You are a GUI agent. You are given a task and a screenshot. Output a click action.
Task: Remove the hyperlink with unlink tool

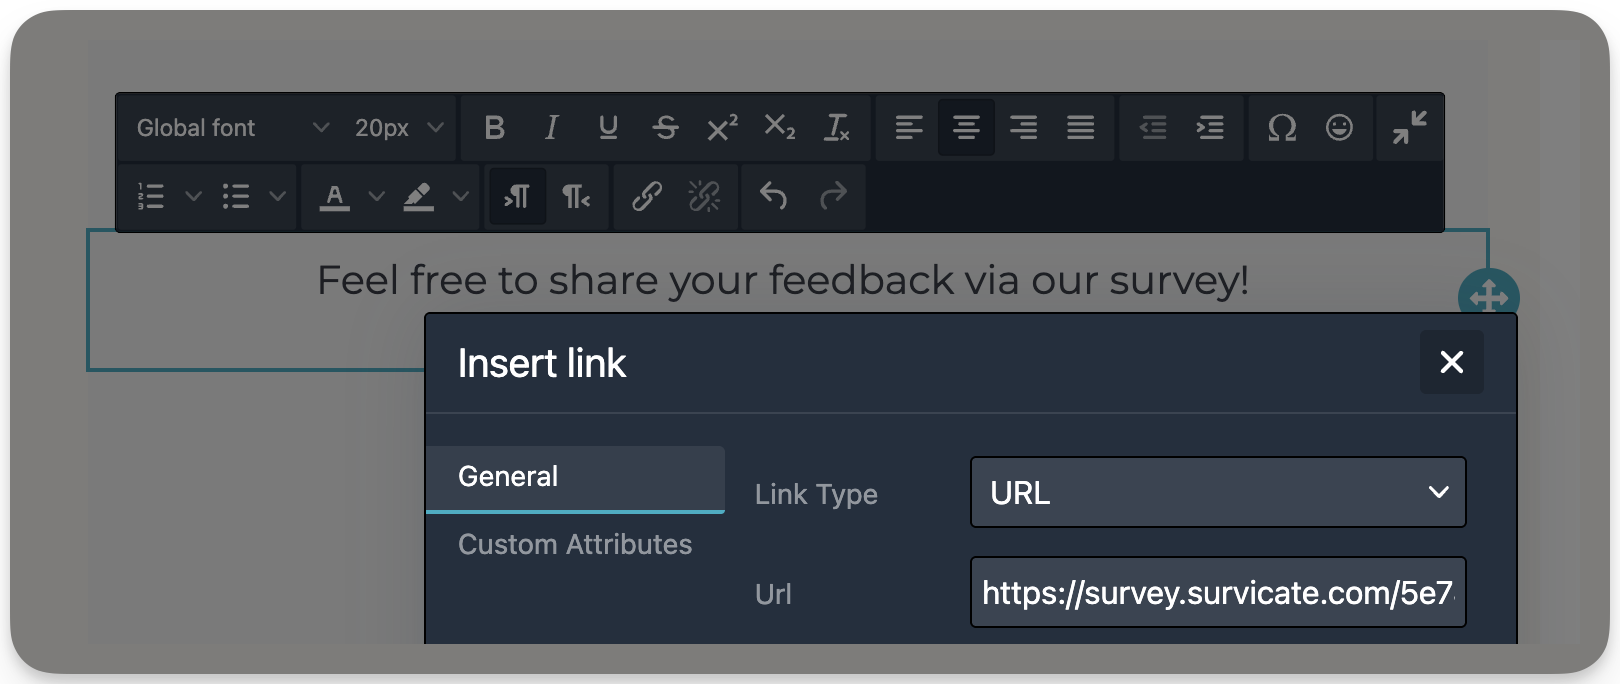(705, 197)
